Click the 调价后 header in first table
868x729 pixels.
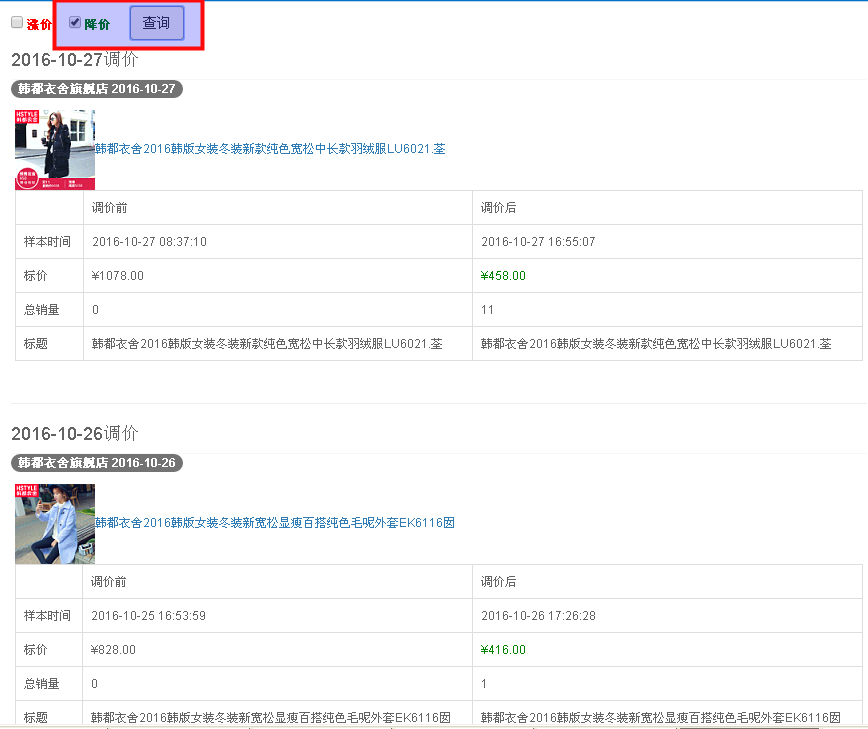tap(498, 208)
